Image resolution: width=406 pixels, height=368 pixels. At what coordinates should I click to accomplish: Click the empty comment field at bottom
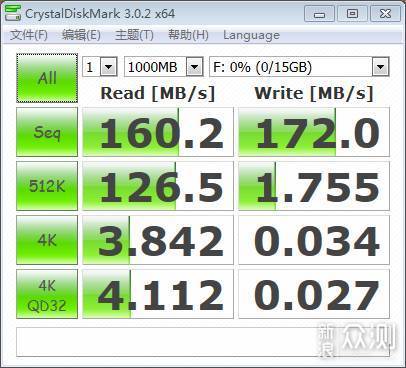coord(203,342)
